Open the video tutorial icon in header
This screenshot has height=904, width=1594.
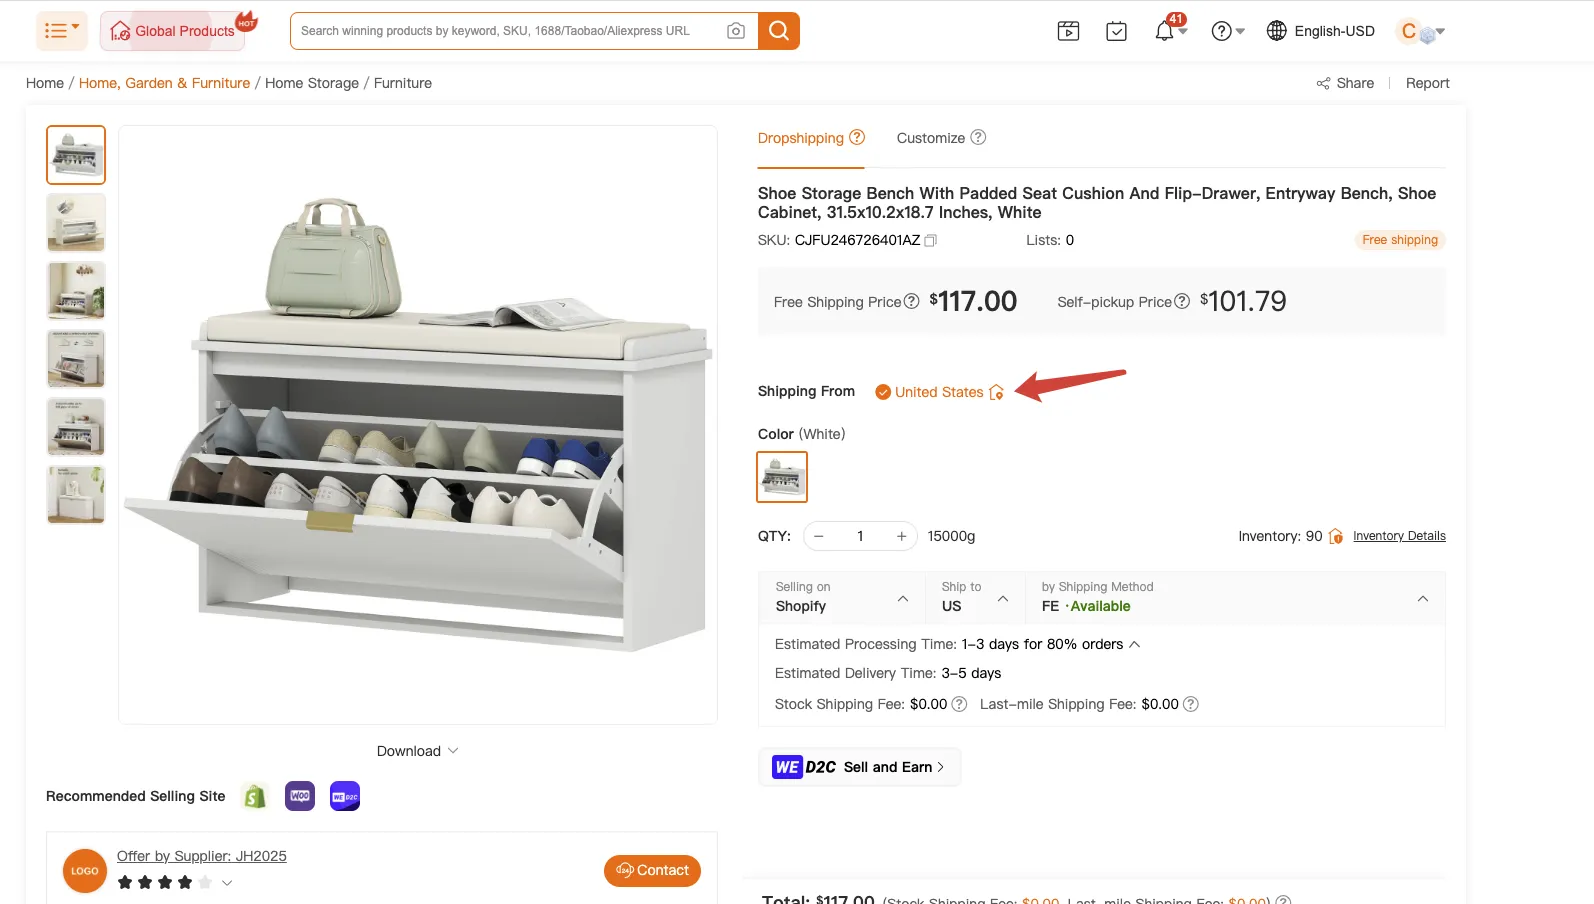(x=1068, y=31)
